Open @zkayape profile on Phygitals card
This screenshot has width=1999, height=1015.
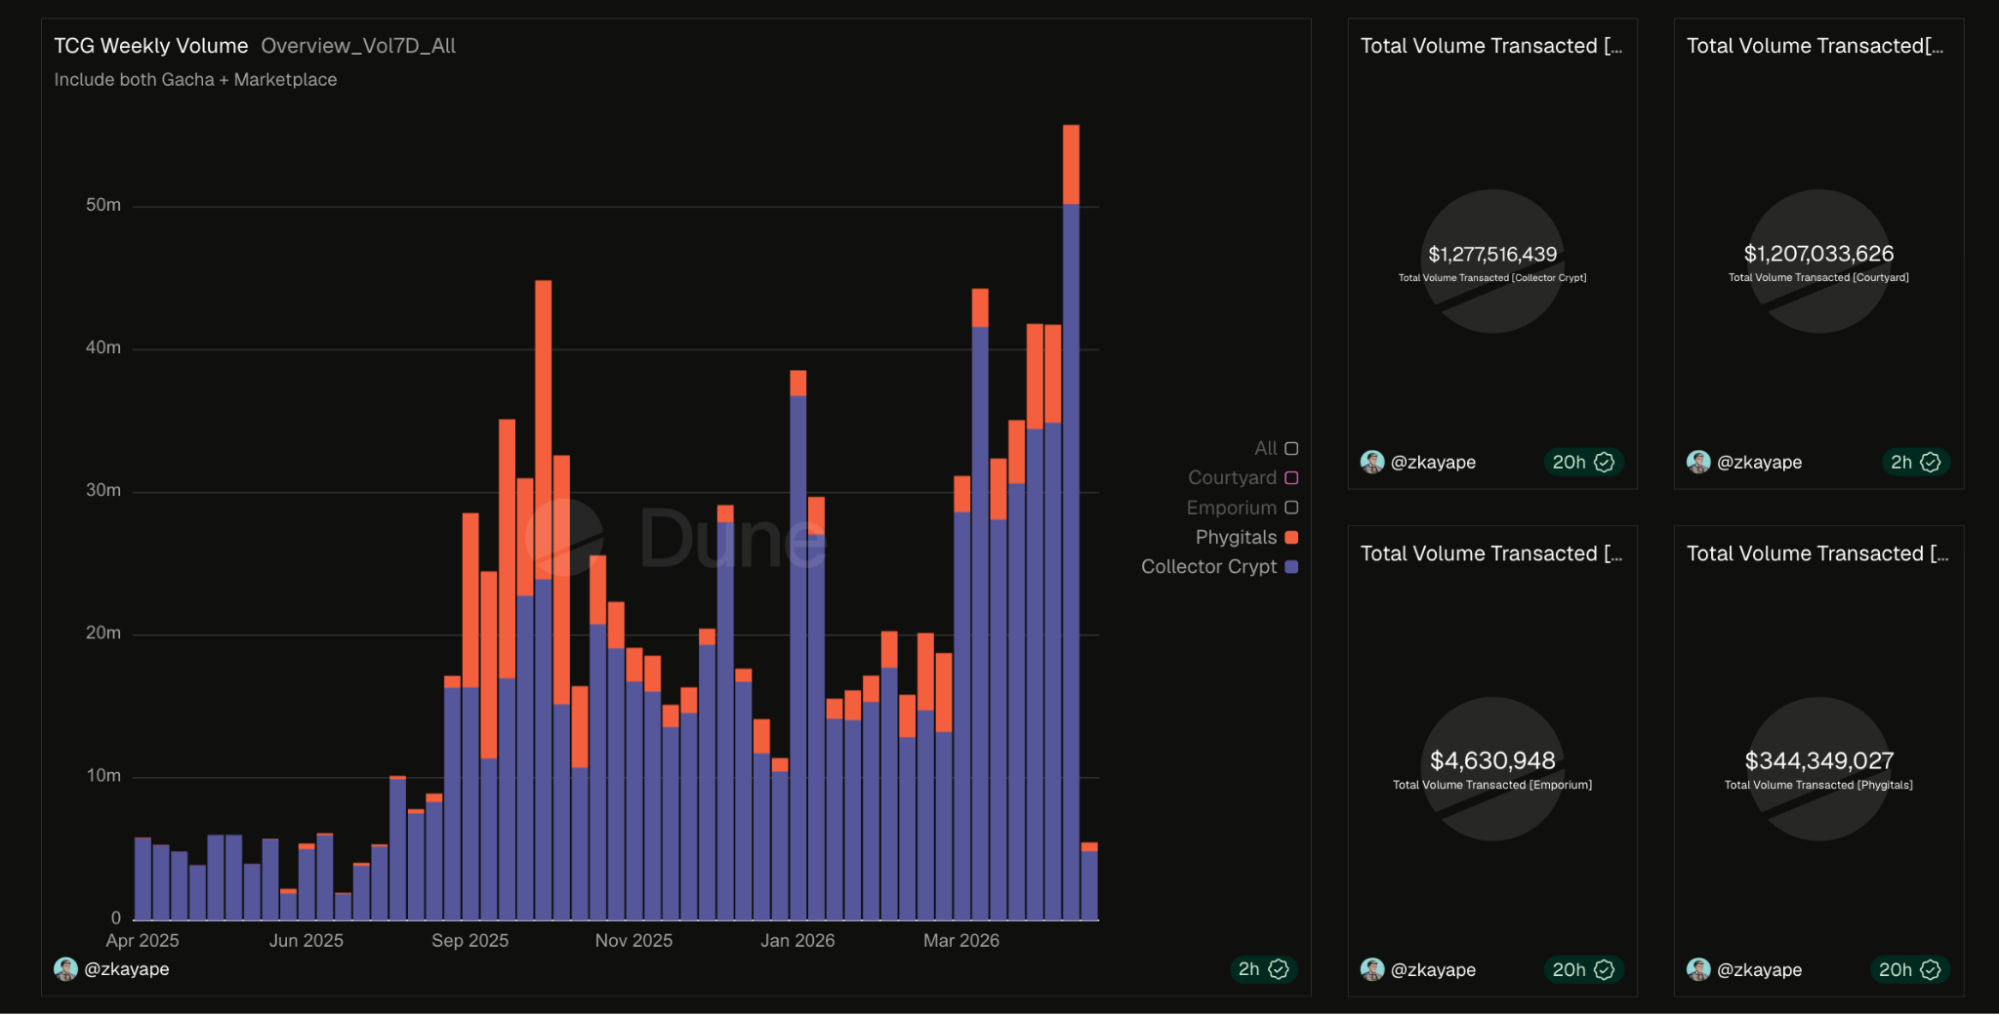pyautogui.click(x=1759, y=969)
